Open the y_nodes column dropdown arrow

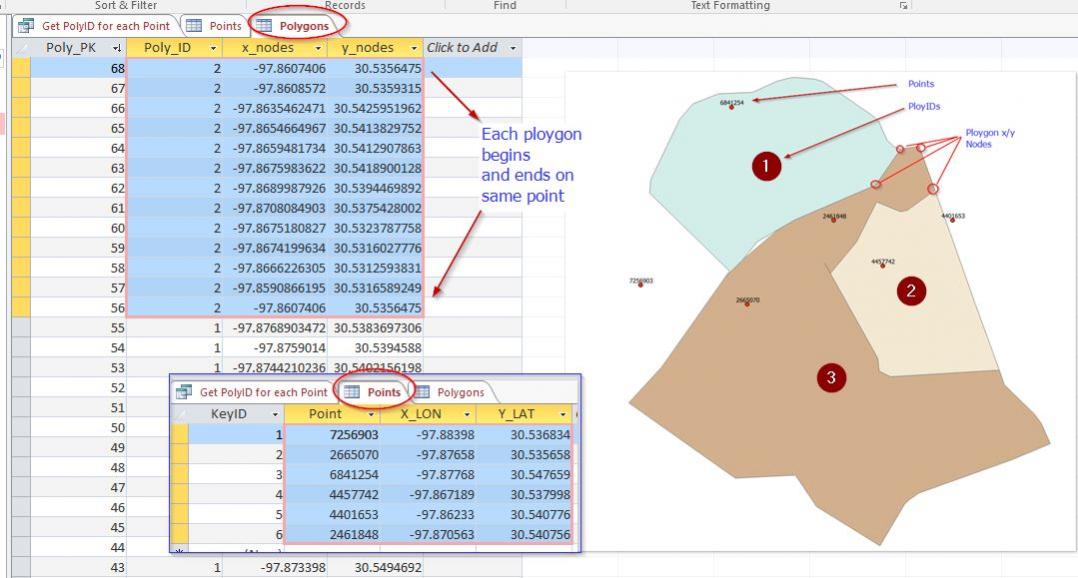(414, 48)
